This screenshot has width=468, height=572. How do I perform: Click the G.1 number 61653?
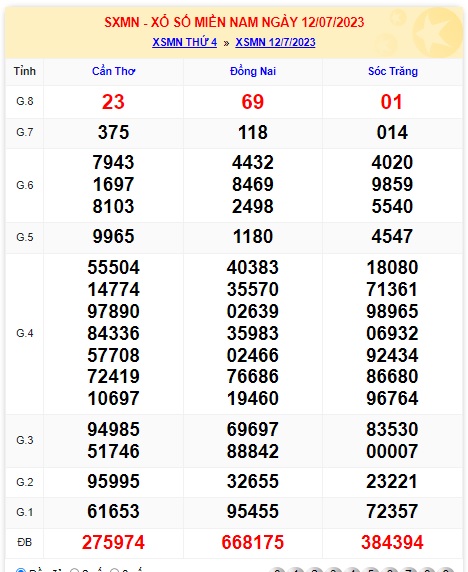click(x=113, y=511)
